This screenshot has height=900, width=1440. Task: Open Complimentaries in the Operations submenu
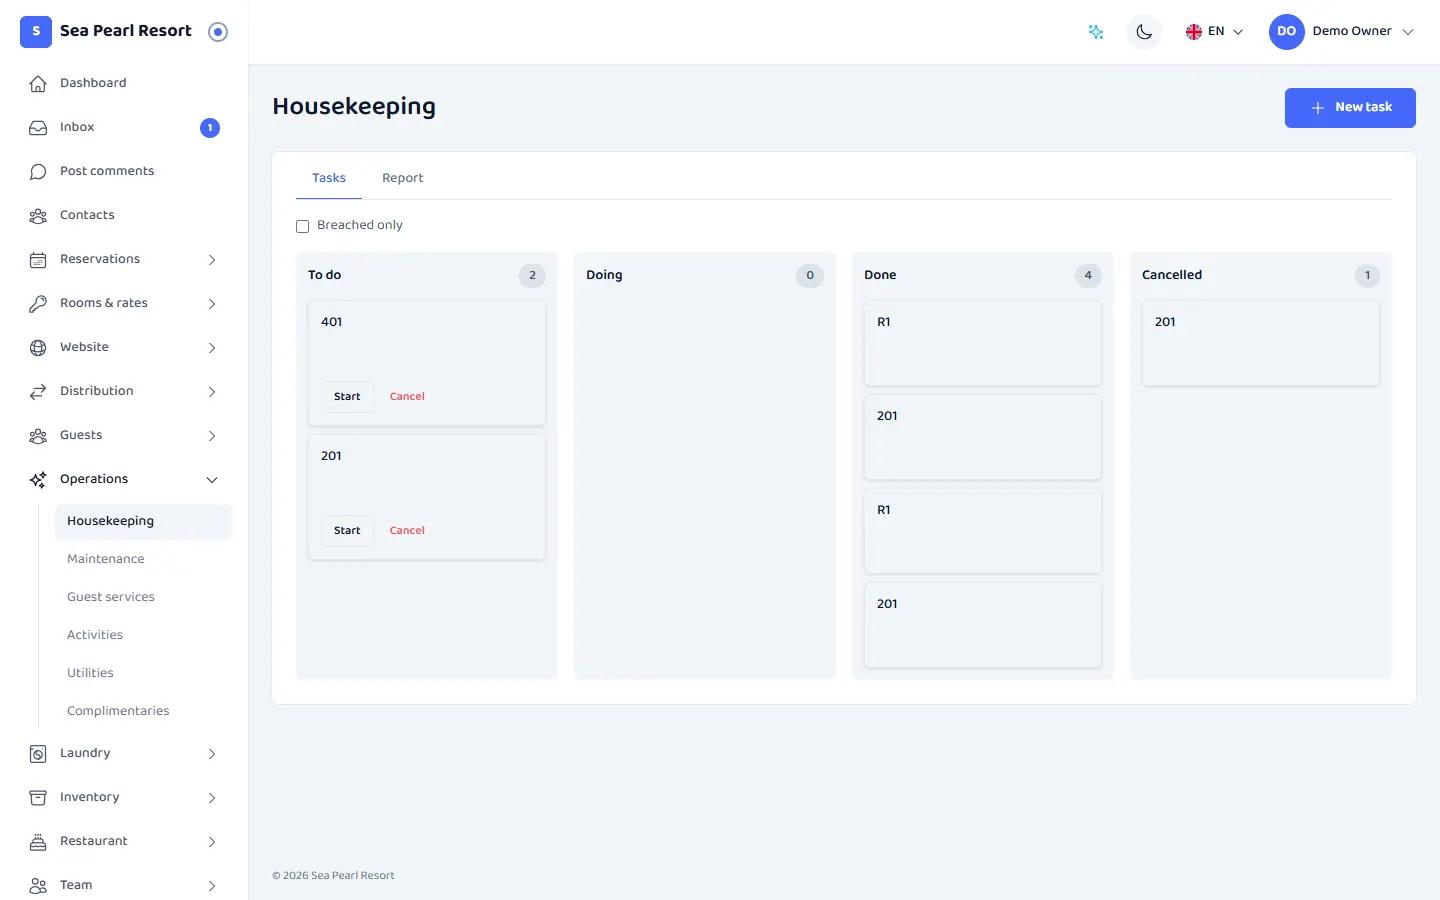[143, 711]
